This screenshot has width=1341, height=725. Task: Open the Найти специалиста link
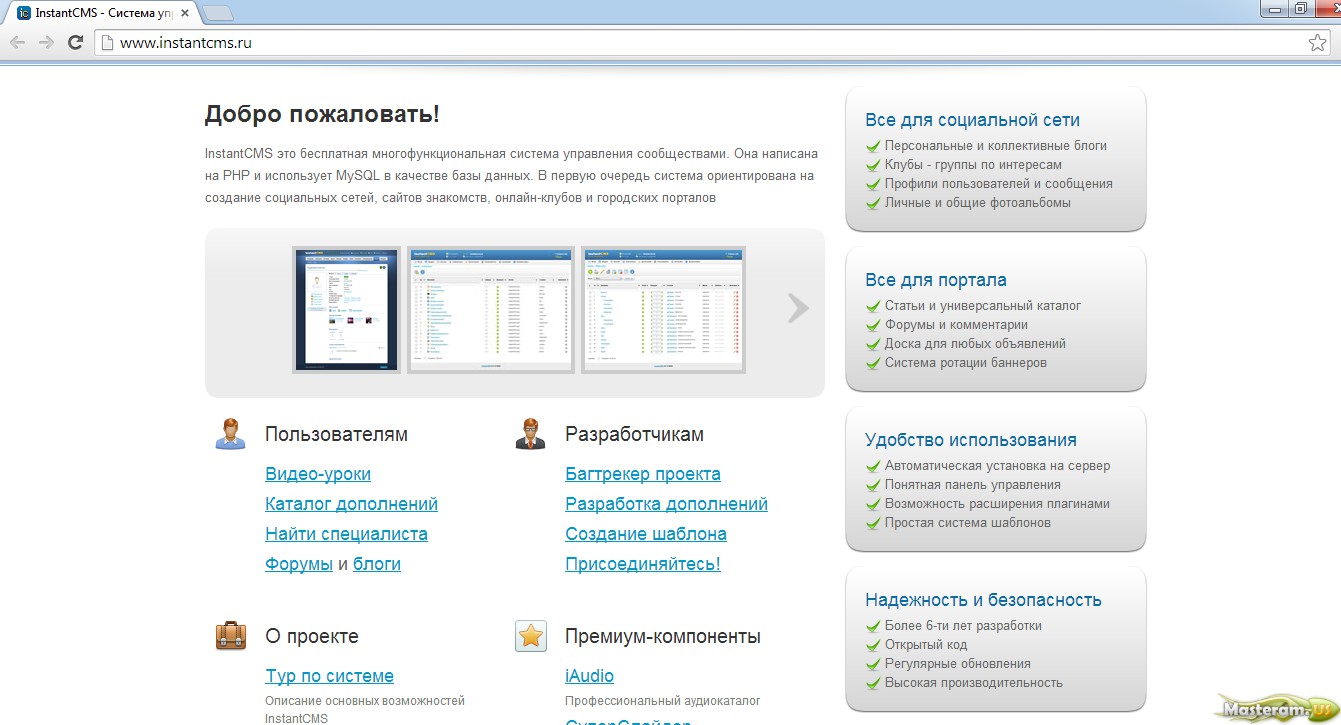(346, 534)
